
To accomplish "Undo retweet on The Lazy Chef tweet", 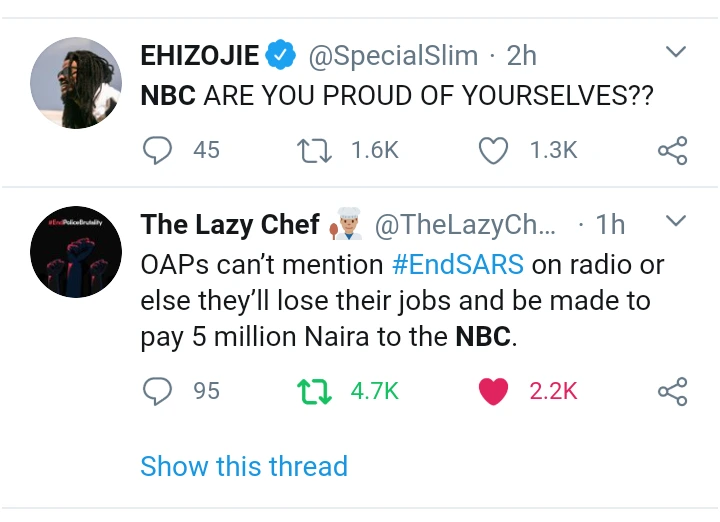I will [x=316, y=390].
